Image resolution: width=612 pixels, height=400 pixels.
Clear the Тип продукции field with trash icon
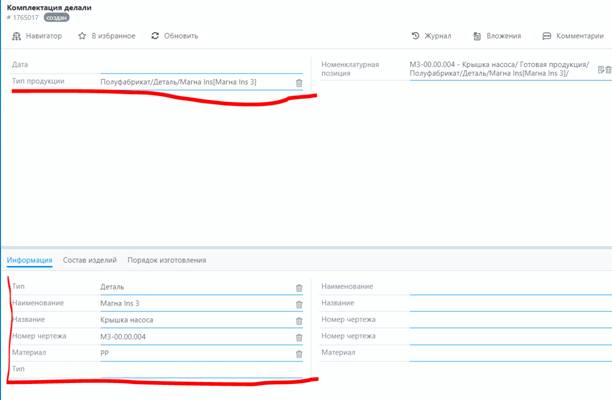tap(298, 82)
